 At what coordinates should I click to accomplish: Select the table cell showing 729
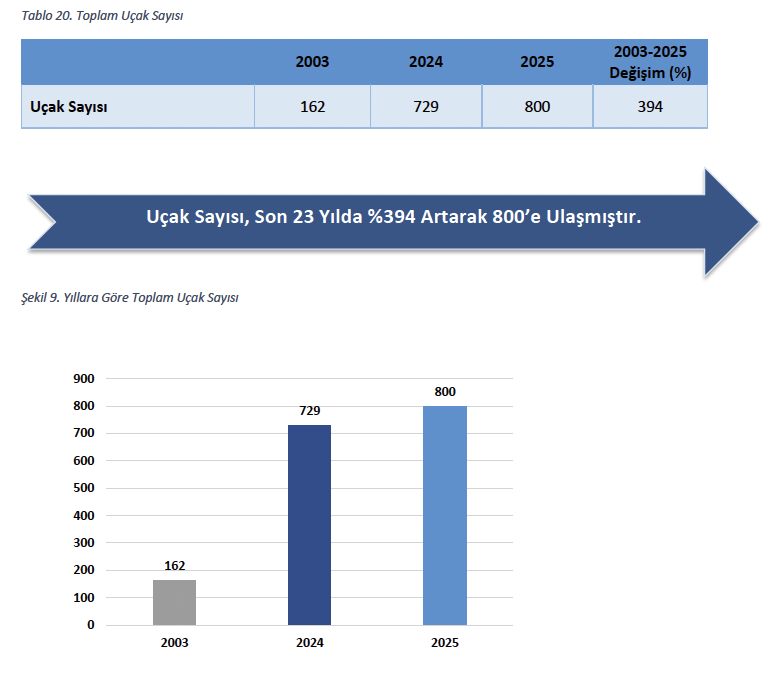click(425, 106)
